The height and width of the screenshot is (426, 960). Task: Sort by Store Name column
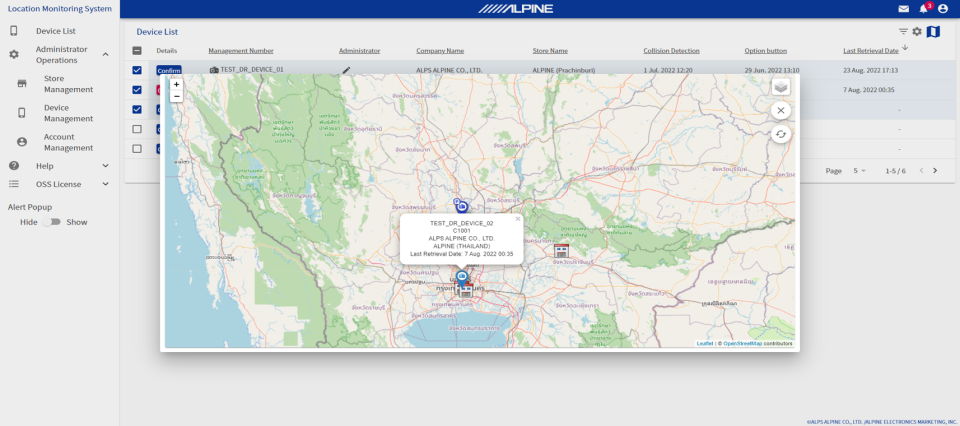pyautogui.click(x=550, y=51)
